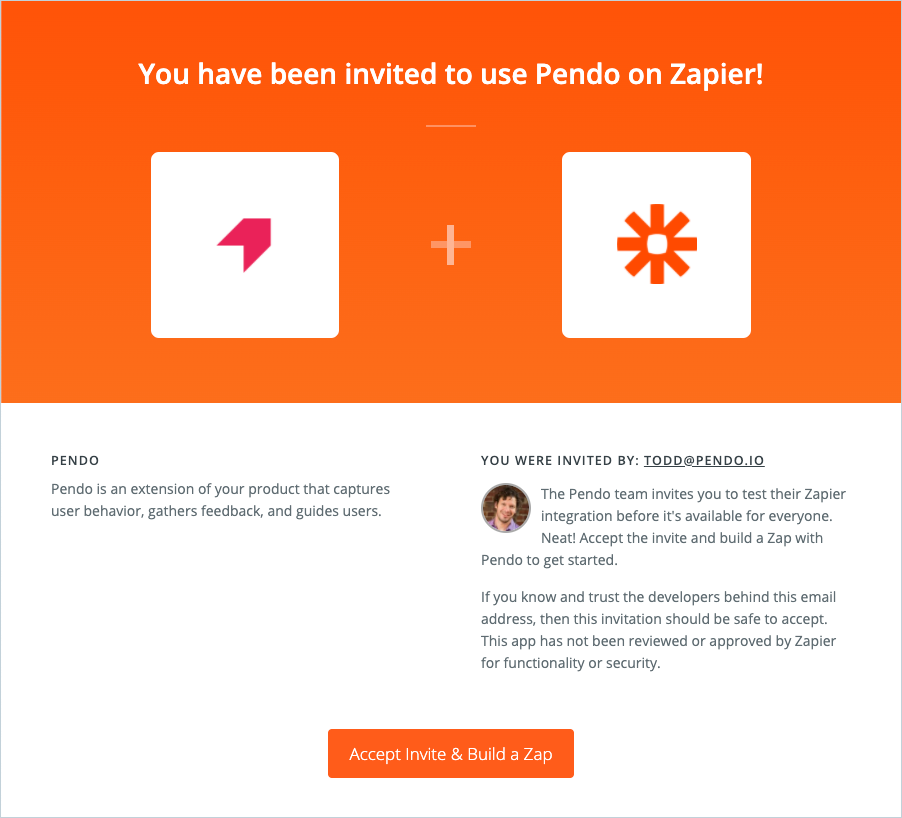Click the PENDO section heading
This screenshot has height=818, width=902.
click(75, 460)
